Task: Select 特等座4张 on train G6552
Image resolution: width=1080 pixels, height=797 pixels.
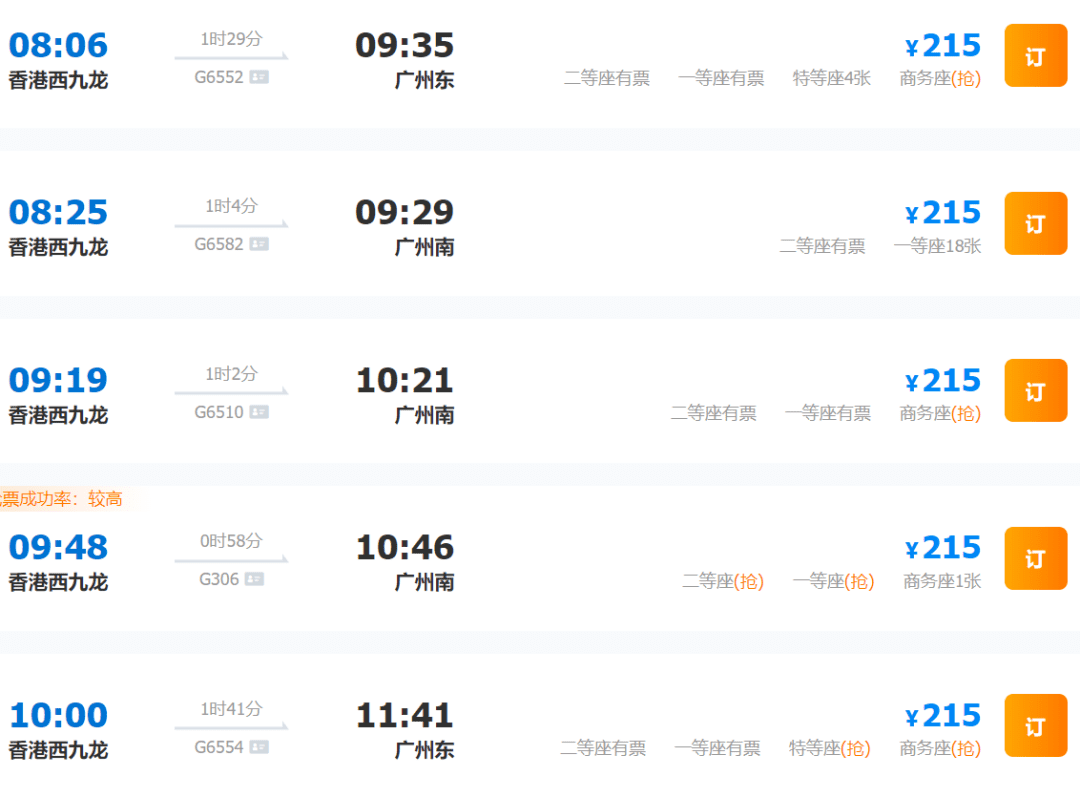Action: (831, 78)
